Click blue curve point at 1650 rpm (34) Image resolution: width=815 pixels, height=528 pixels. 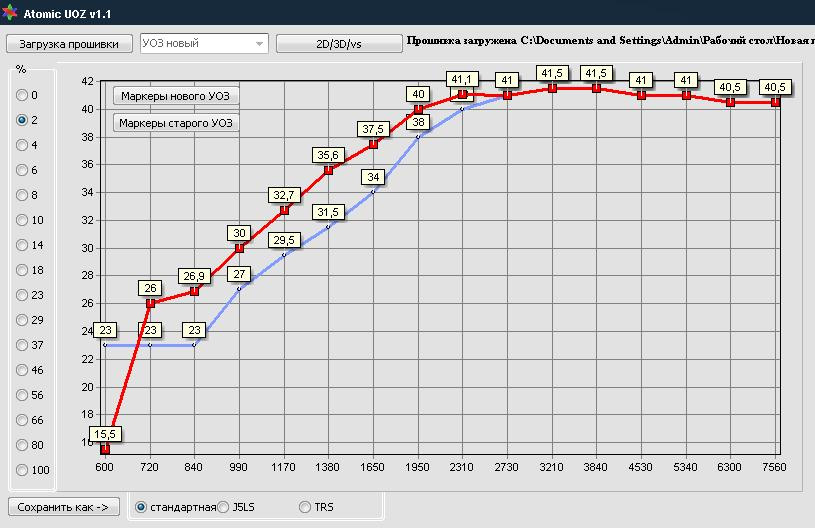click(373, 192)
